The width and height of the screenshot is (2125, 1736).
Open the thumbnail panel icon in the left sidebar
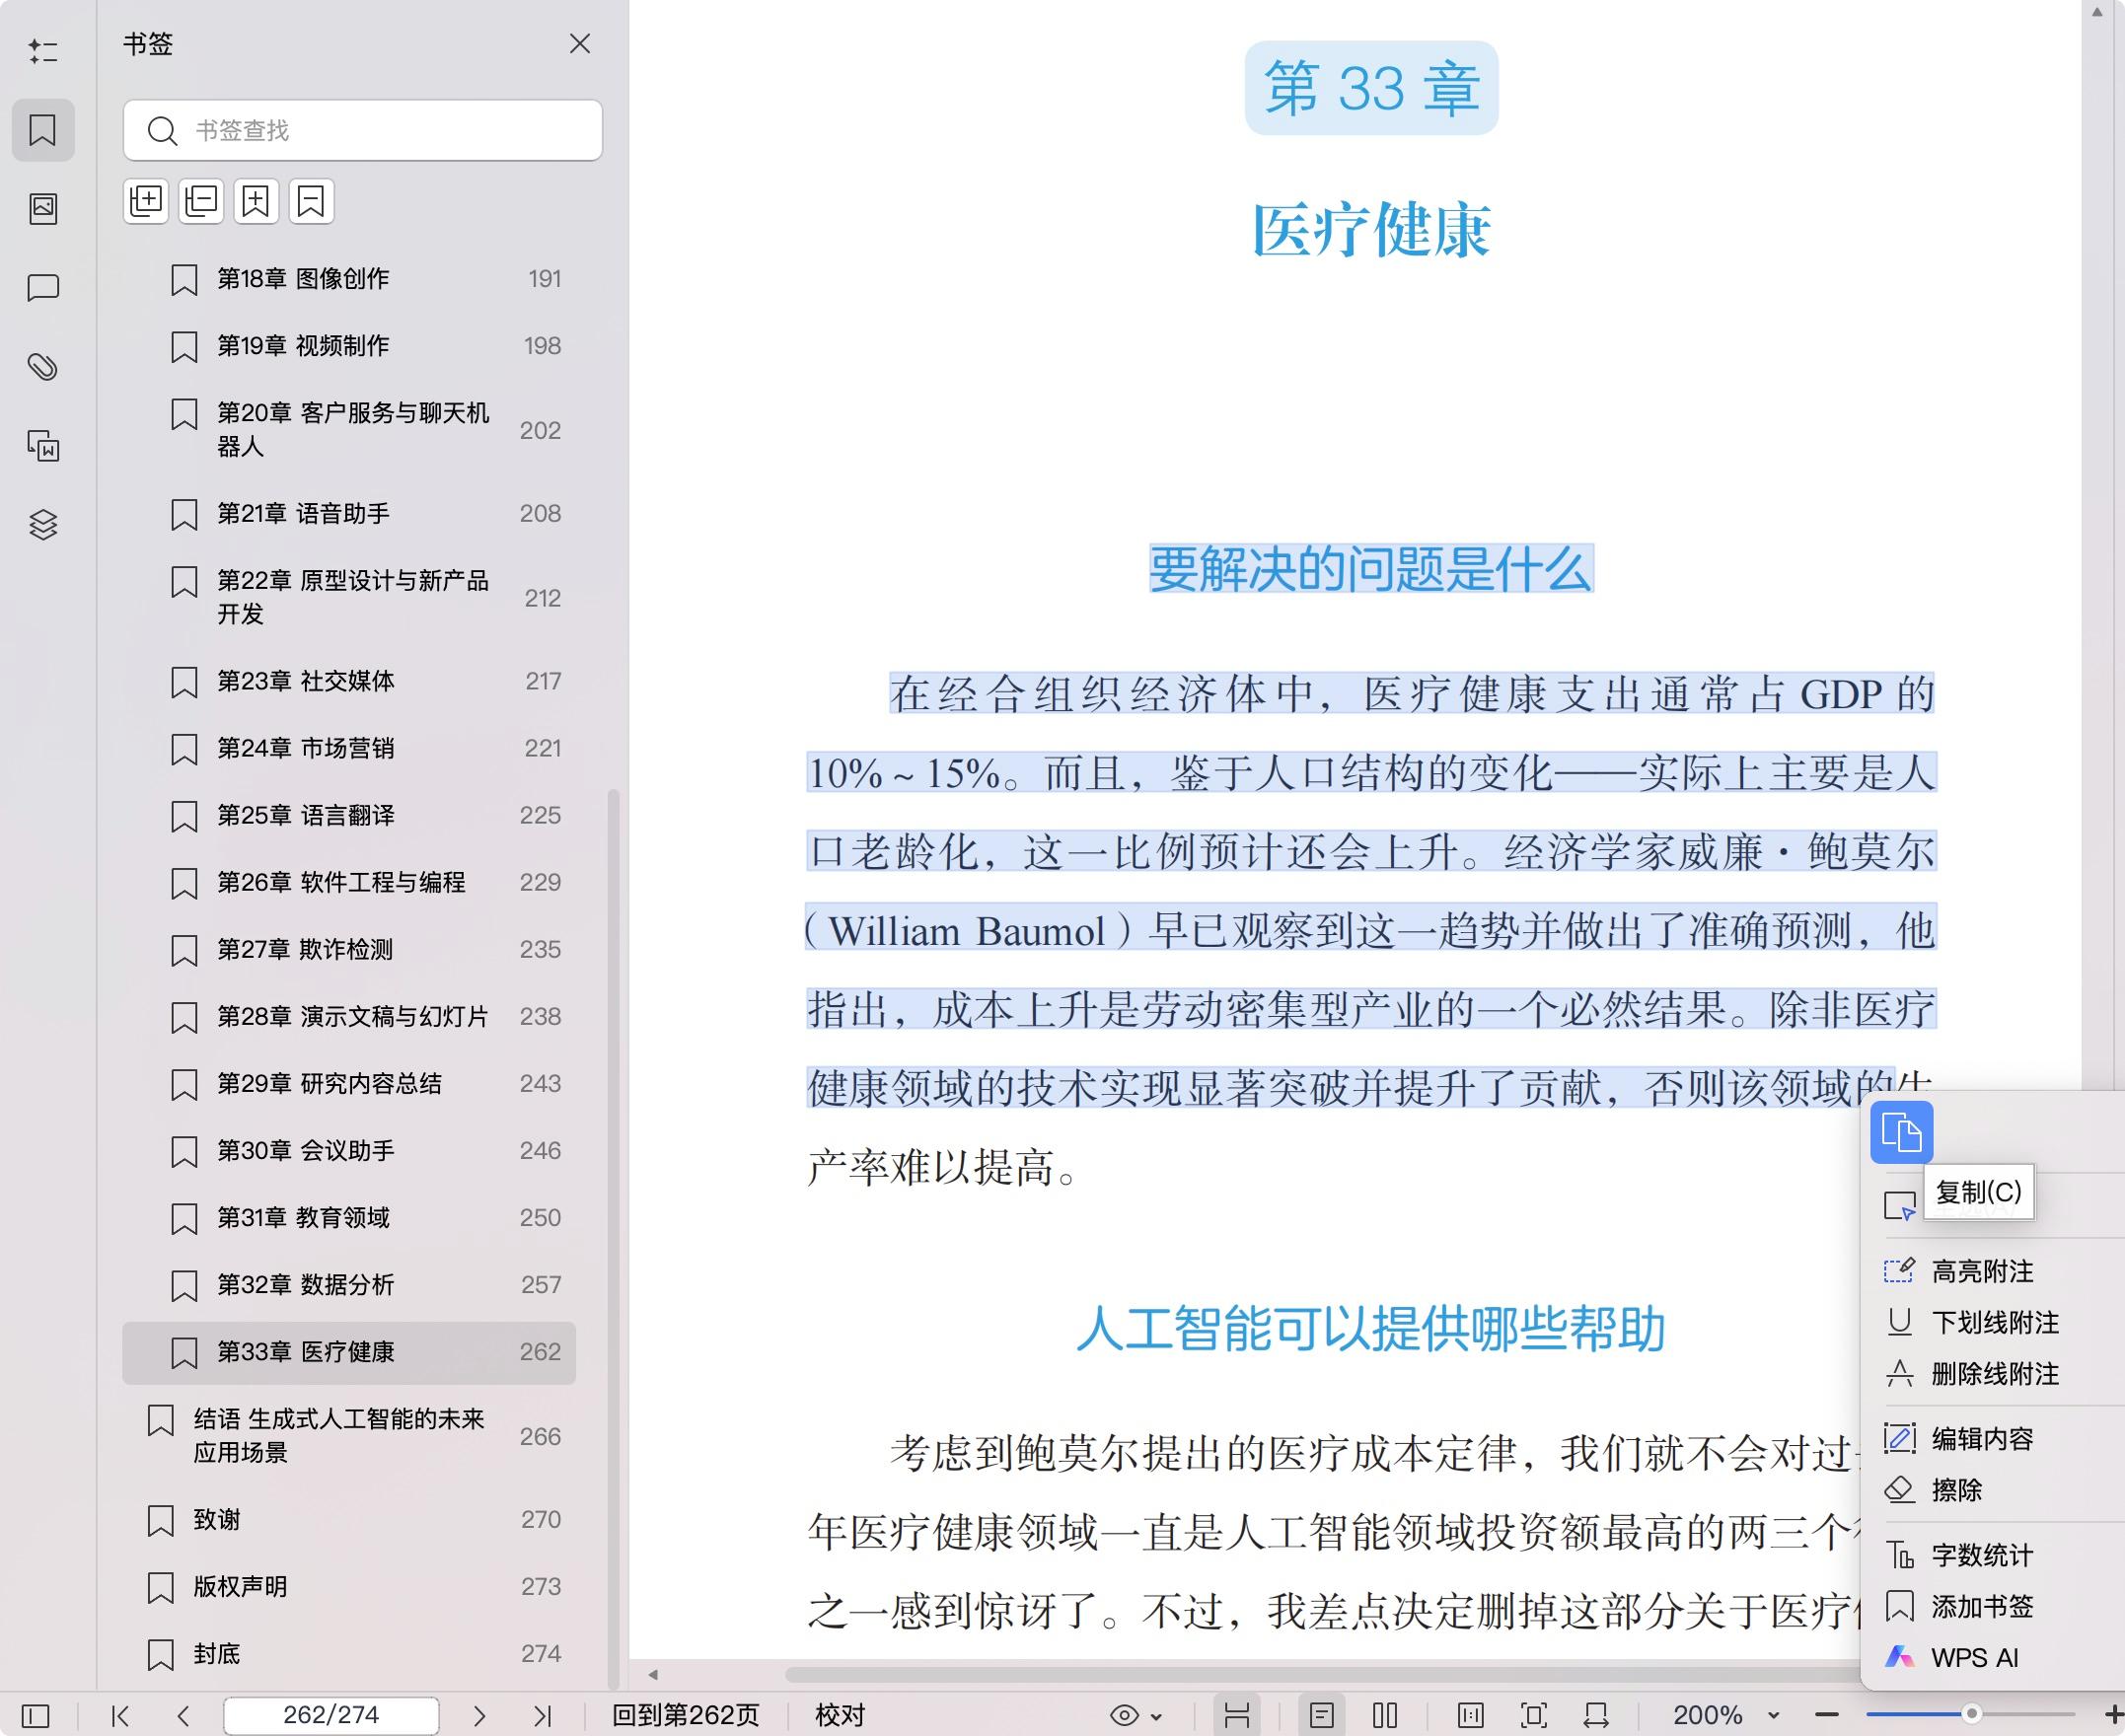tap(43, 208)
